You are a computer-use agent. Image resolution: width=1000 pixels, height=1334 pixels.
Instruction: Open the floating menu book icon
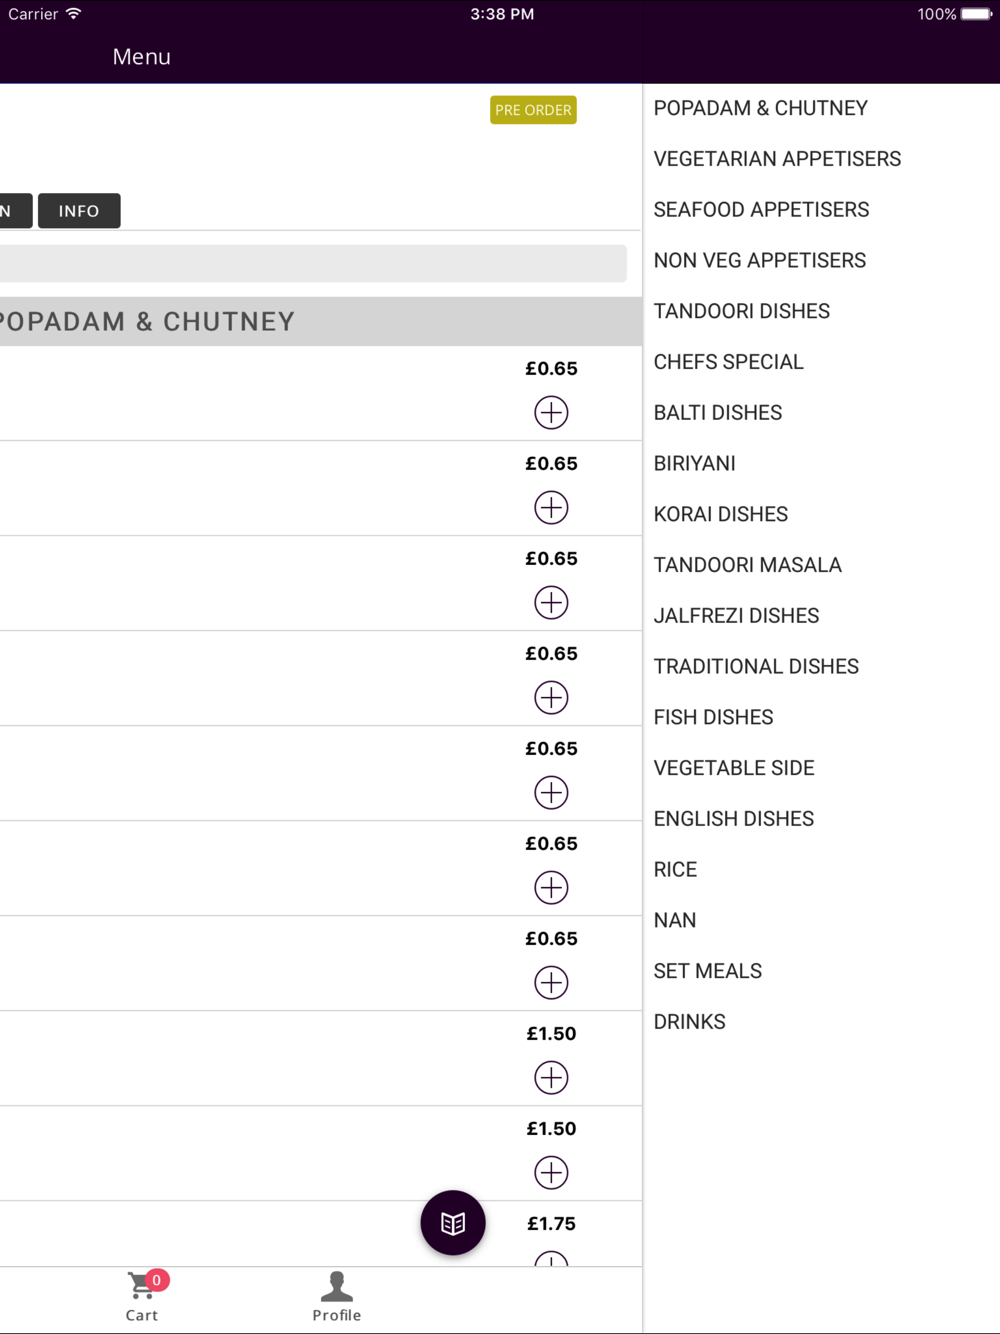click(x=453, y=1222)
